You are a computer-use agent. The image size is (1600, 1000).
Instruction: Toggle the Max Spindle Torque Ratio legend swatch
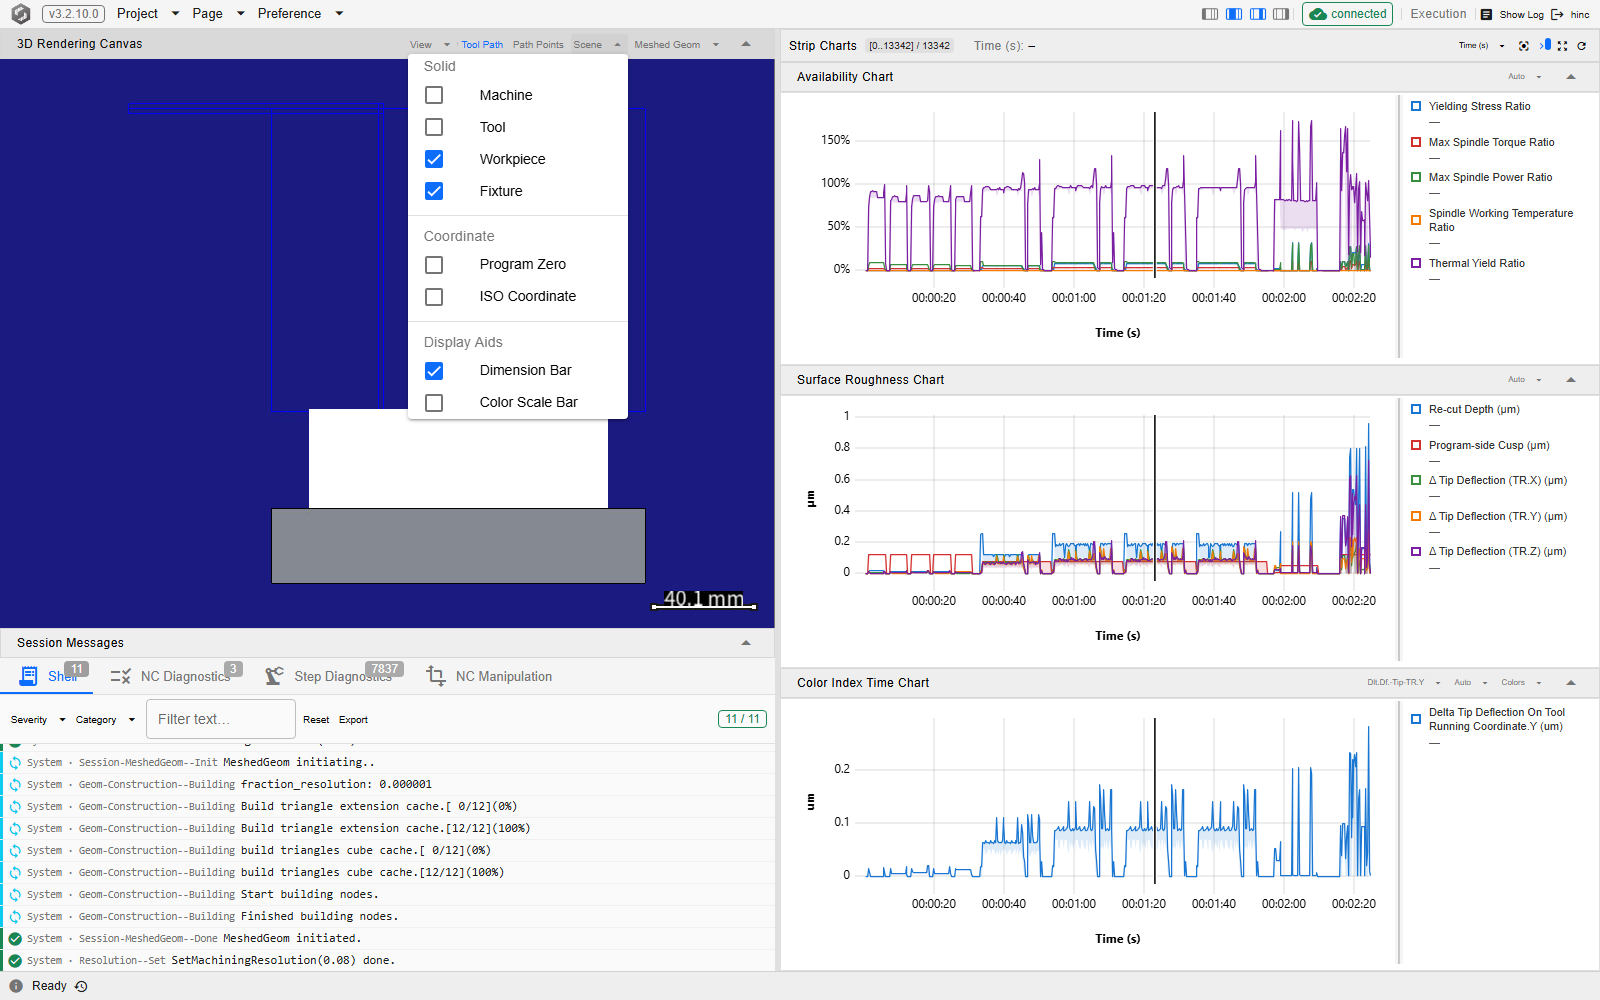click(x=1416, y=142)
